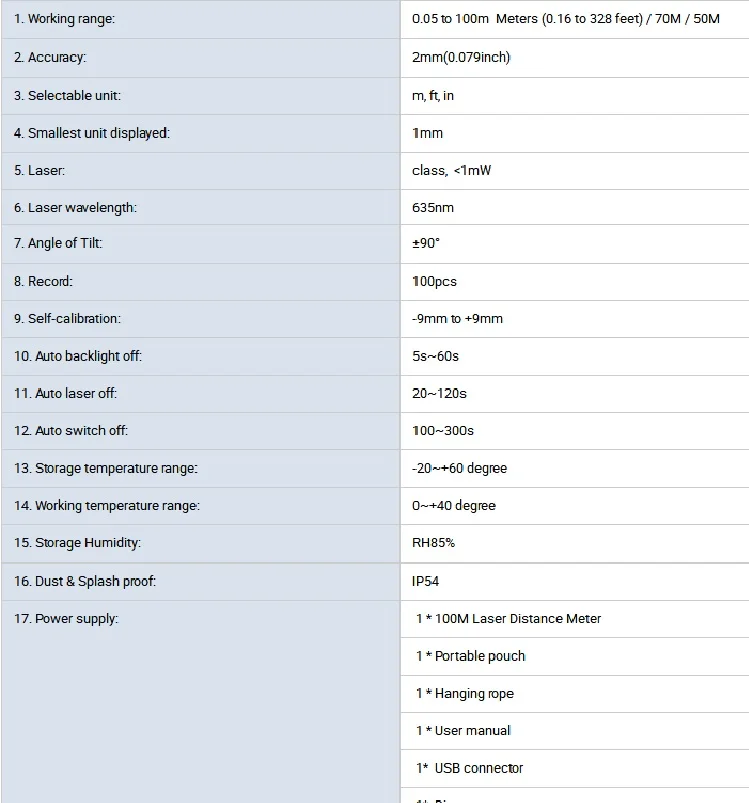The width and height of the screenshot is (749, 803).
Task: Select the 5s~60s backlight off value
Action: 435,356
